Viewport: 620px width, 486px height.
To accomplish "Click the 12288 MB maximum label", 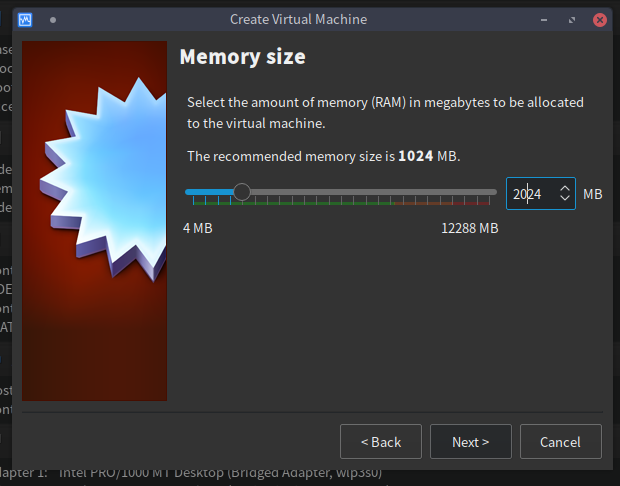I will 469,228.
